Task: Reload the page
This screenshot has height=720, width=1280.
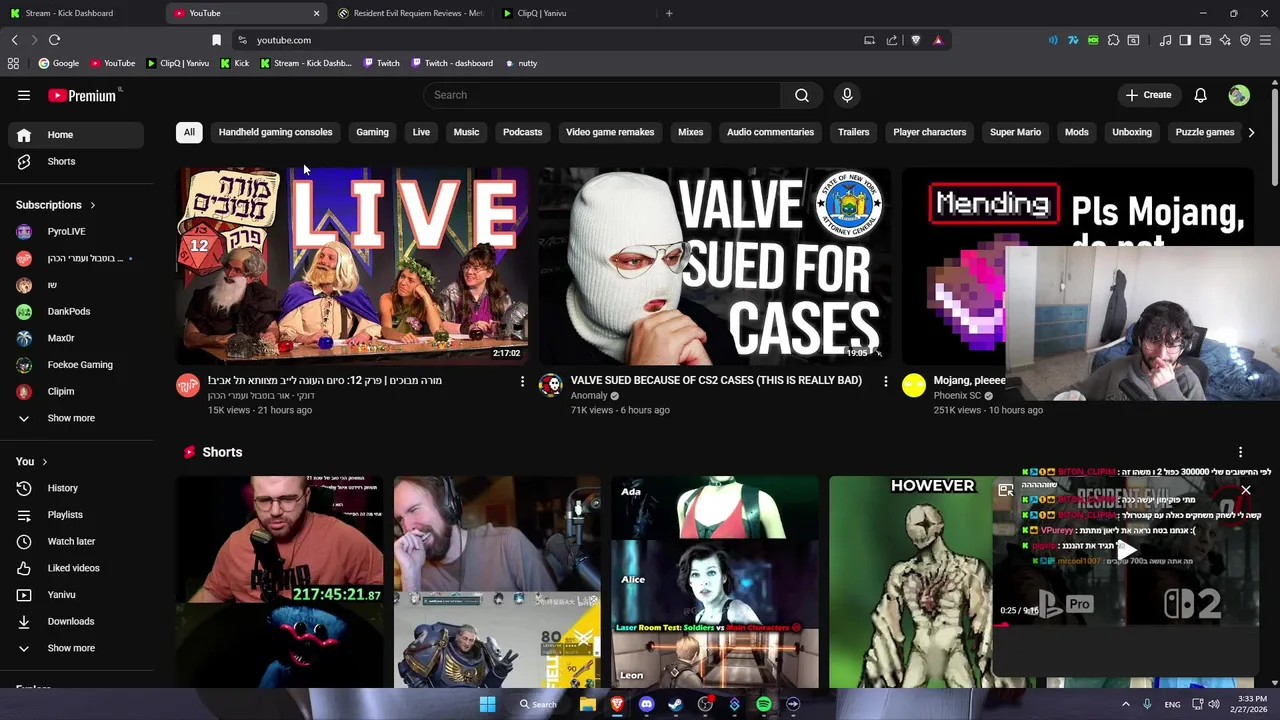Action: (x=54, y=40)
